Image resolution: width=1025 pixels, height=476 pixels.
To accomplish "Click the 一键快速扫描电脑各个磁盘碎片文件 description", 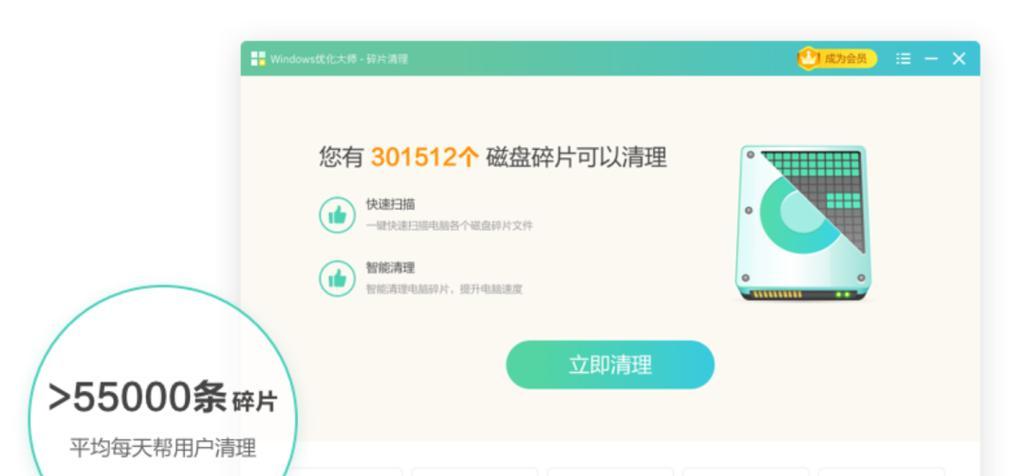I will (x=449, y=226).
